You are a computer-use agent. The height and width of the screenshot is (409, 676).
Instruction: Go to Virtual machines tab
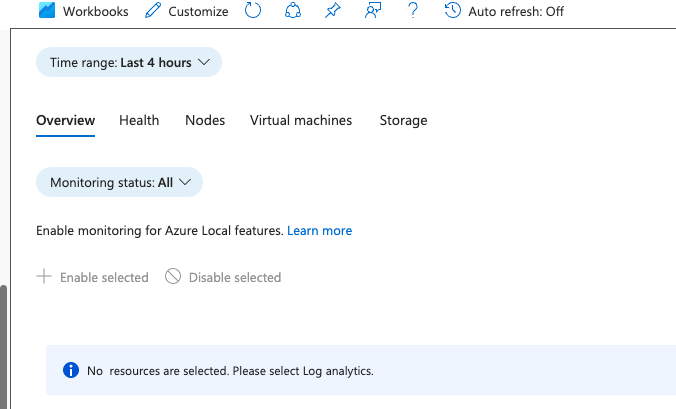click(301, 120)
